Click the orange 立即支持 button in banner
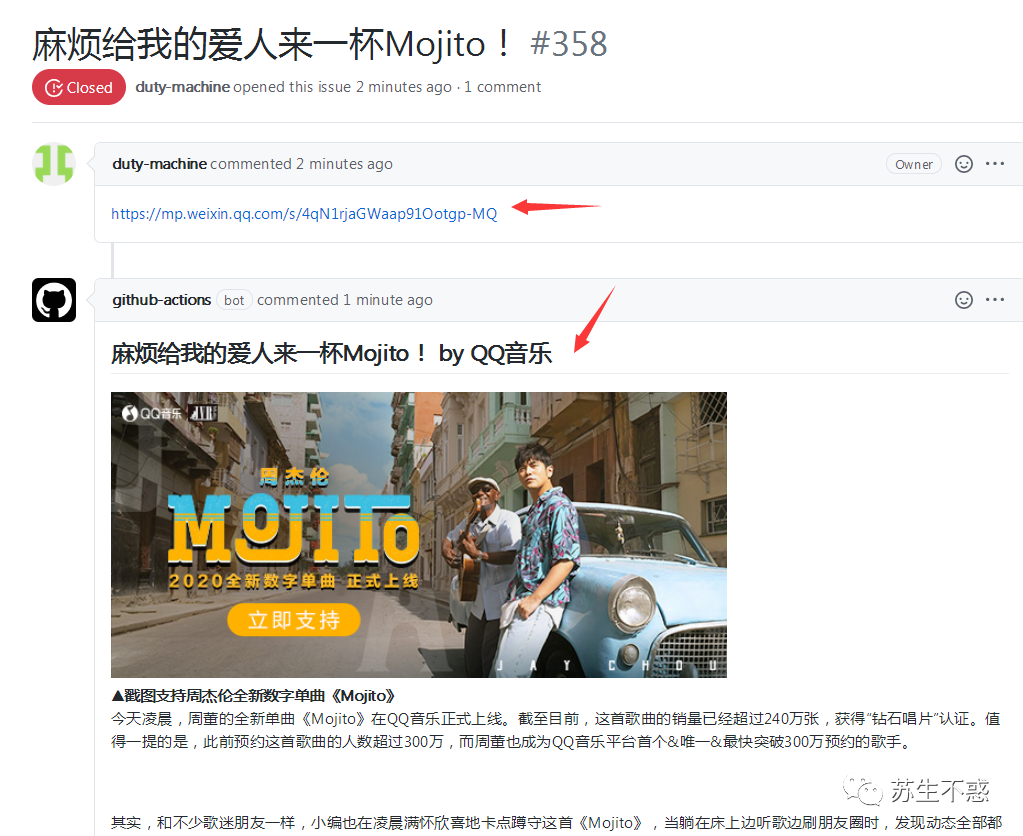Screen dimensions: 1023x836 (294, 620)
